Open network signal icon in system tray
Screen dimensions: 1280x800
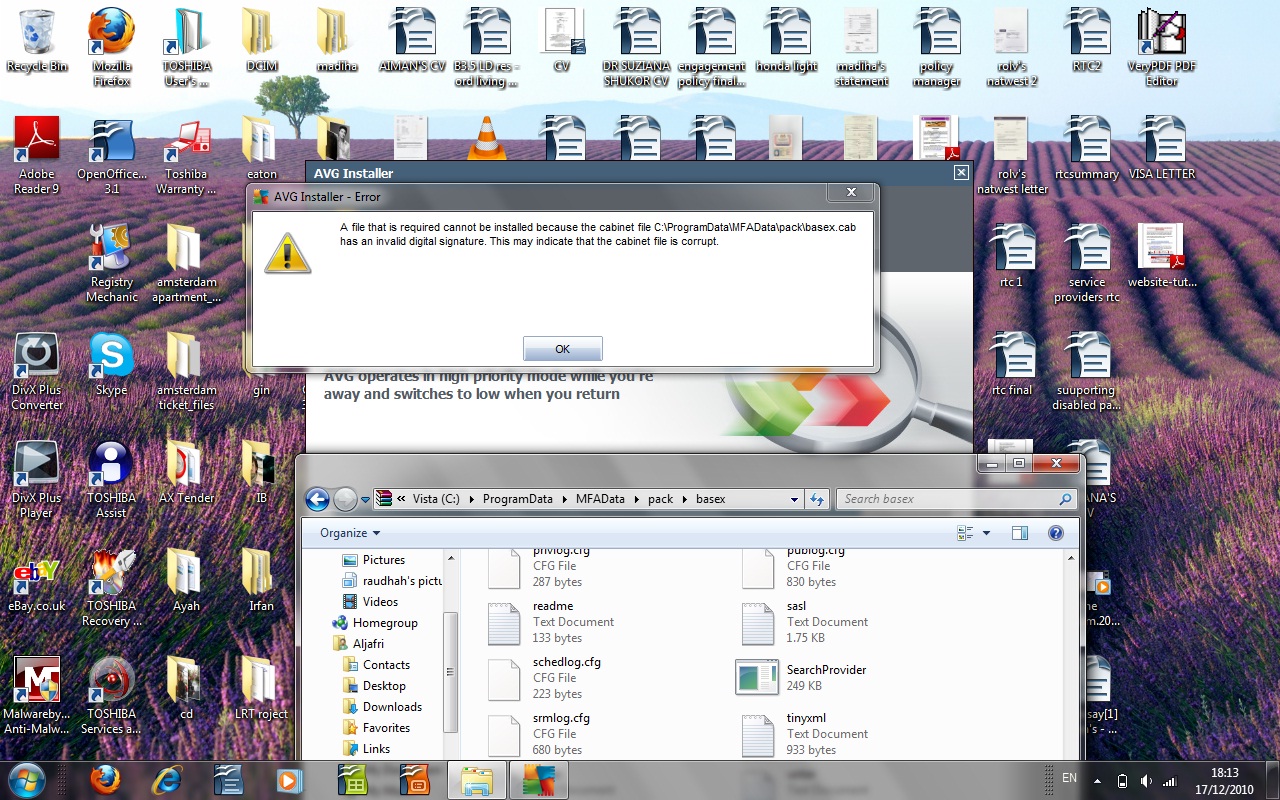tap(1169, 780)
